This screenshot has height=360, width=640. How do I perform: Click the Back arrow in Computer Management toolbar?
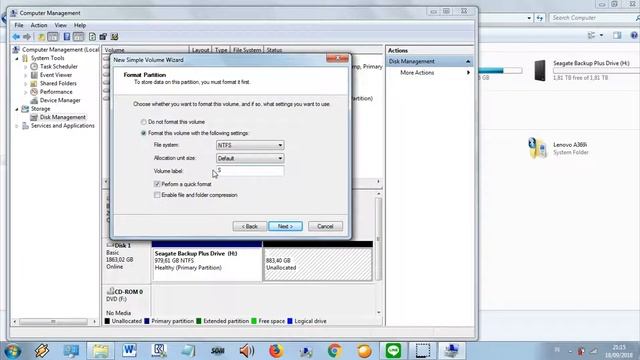pos(16,37)
